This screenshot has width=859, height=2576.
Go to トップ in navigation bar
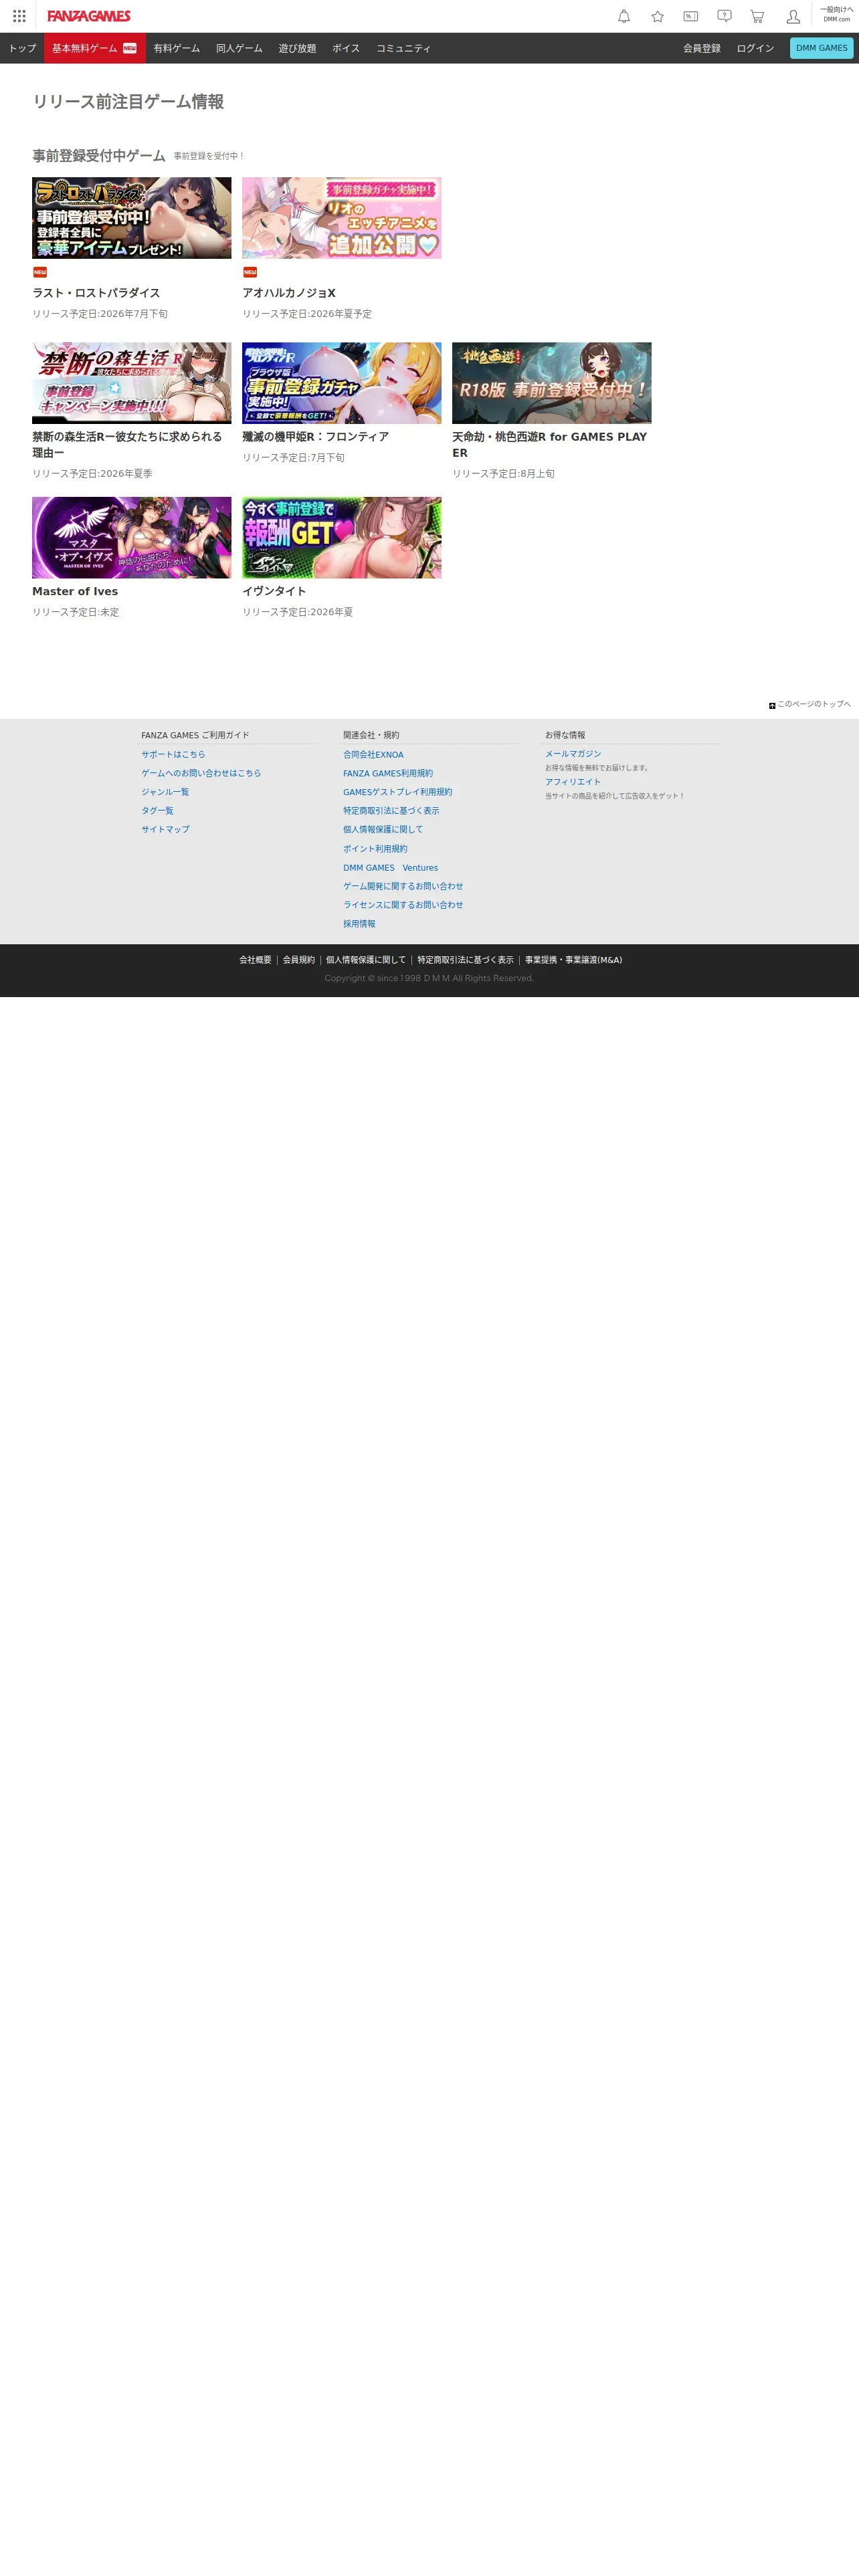[22, 48]
